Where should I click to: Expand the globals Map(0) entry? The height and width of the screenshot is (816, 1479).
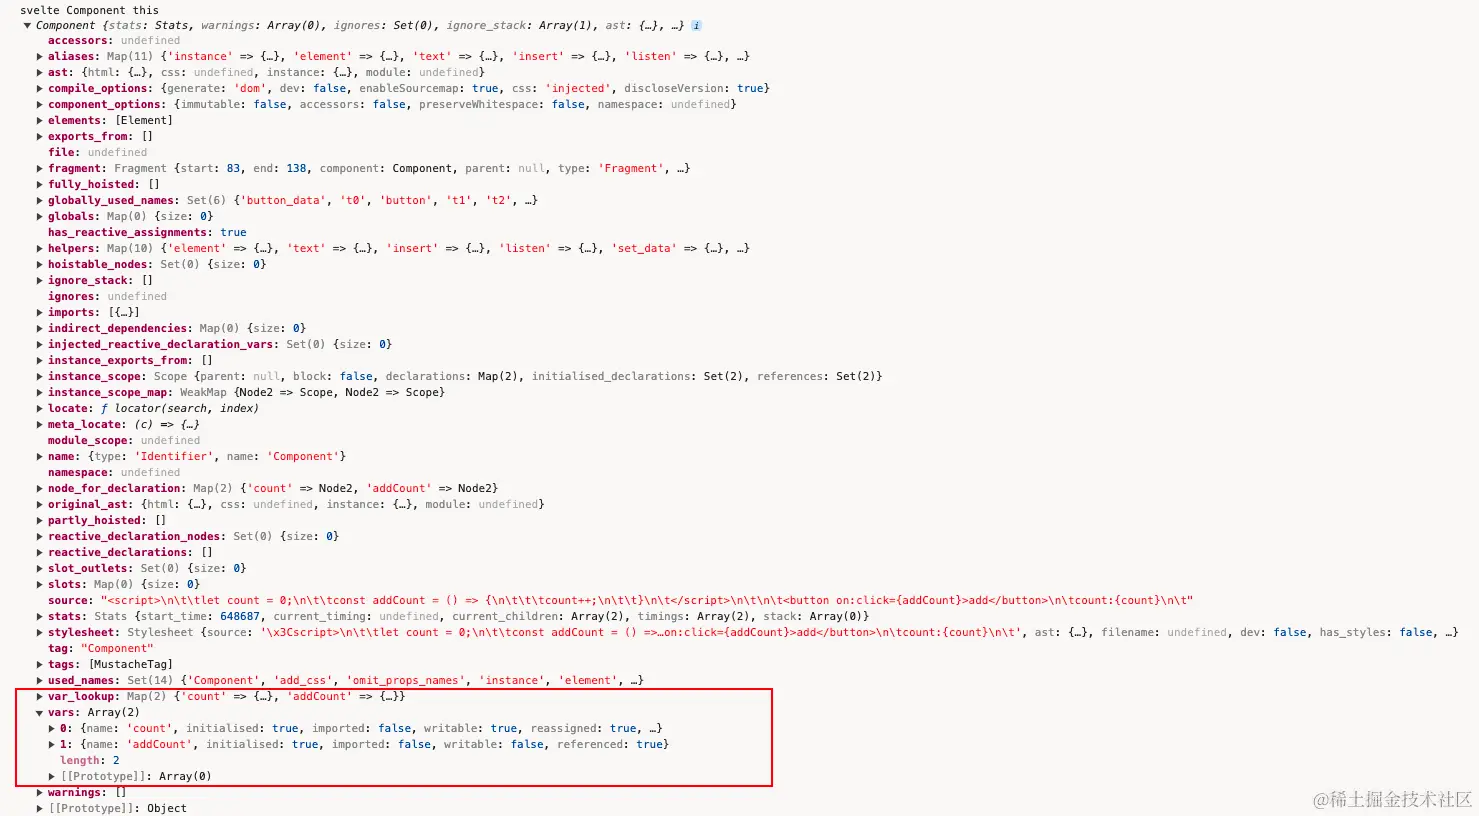click(x=39, y=217)
